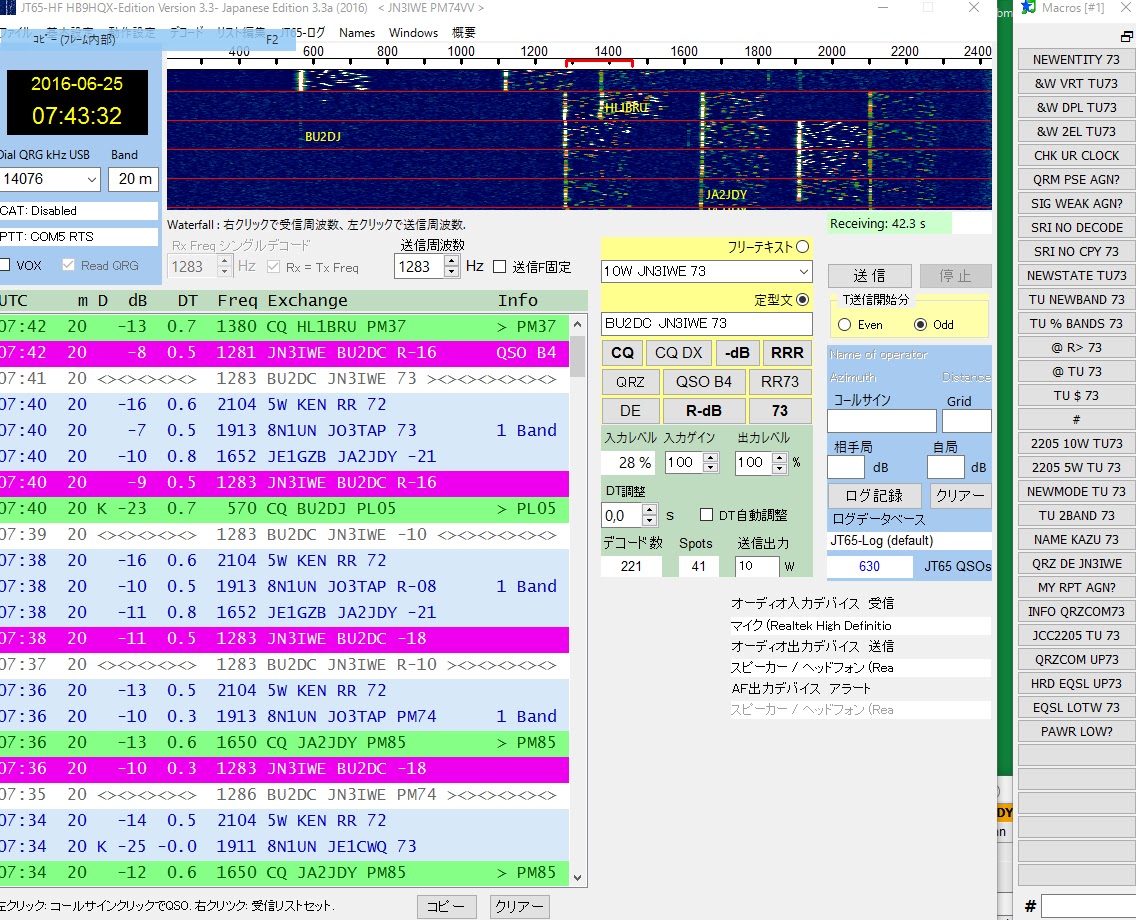The width and height of the screenshot is (1136, 920).
Task: Toggle the 送信F固定 checkbox
Action: click(x=499, y=267)
